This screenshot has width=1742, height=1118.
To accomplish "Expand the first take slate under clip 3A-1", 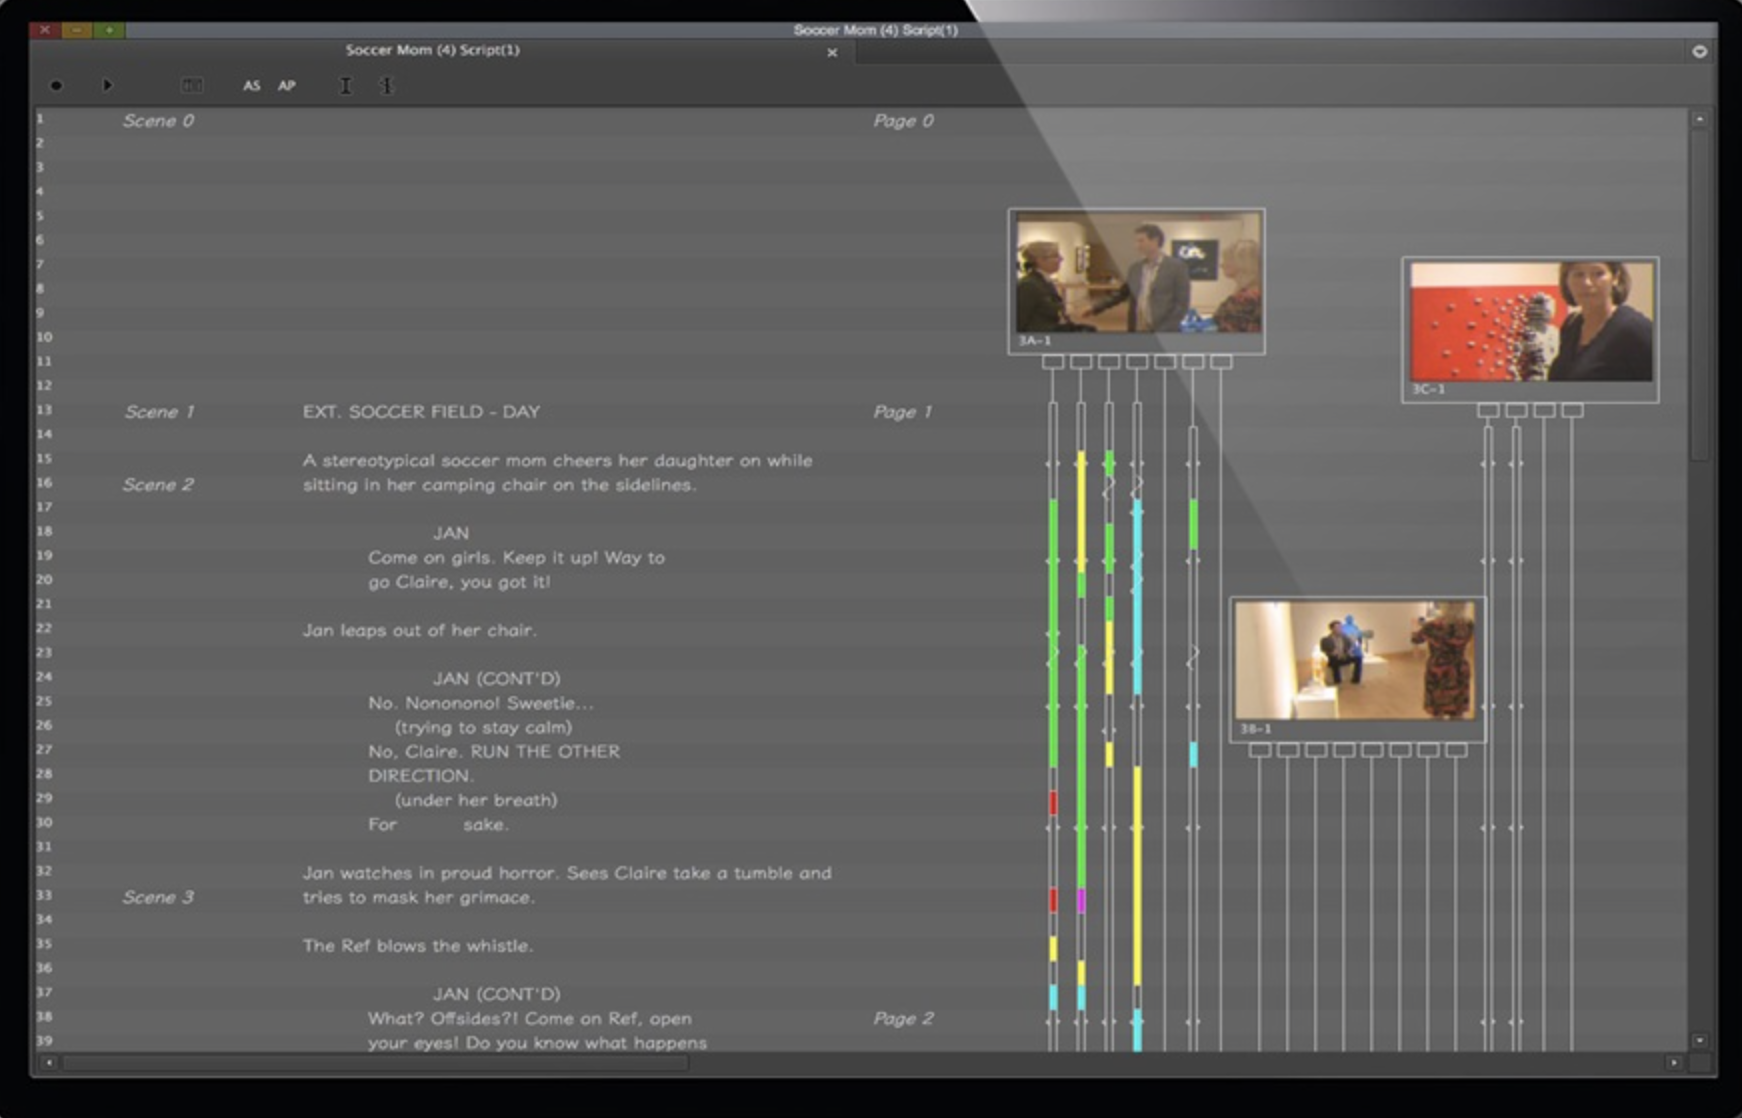I will (1053, 362).
